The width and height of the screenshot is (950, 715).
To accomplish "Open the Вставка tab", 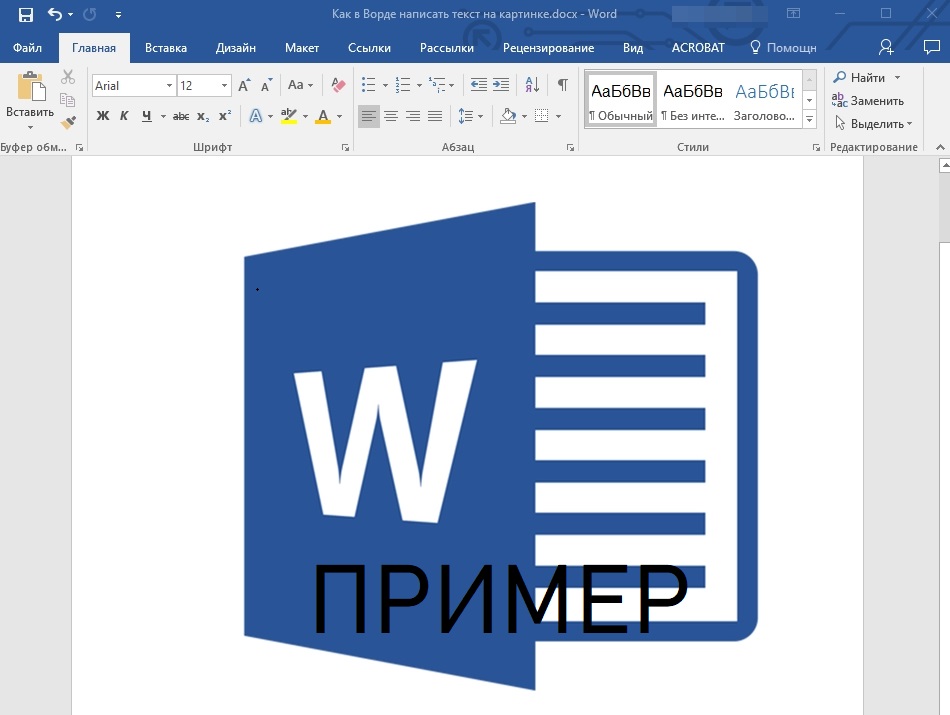I will tap(166, 48).
